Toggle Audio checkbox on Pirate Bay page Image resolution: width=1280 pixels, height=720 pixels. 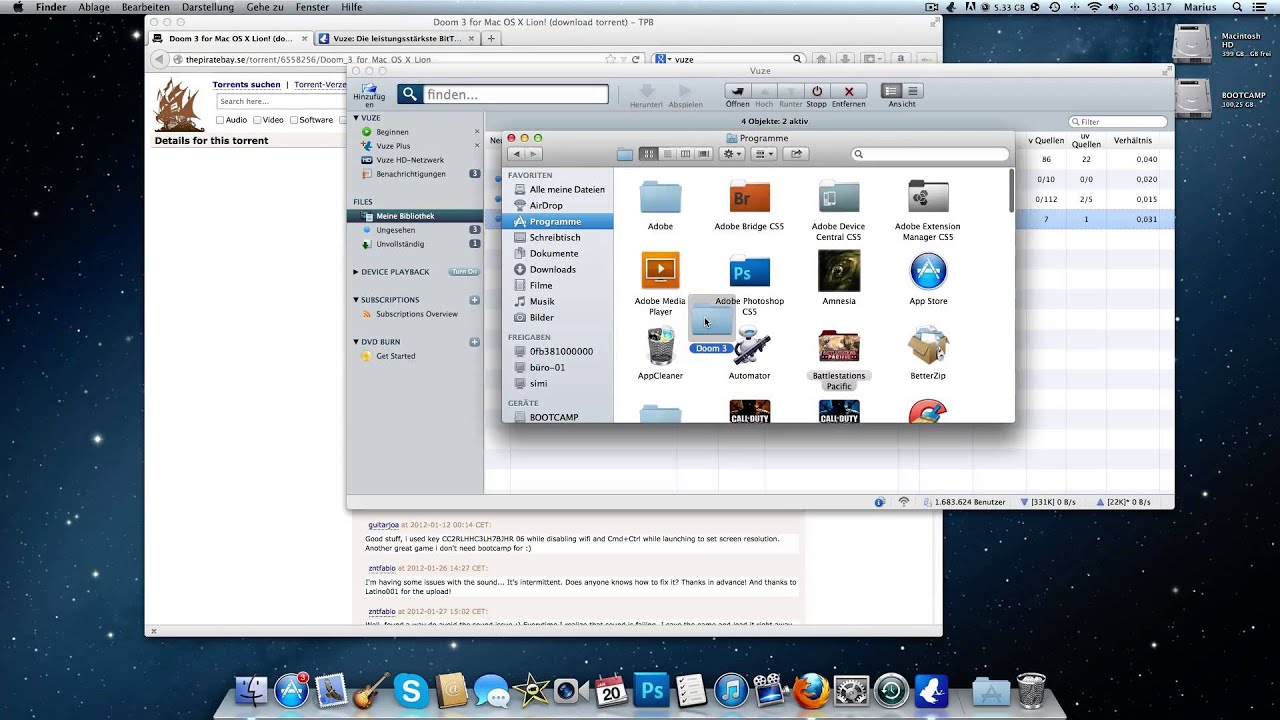click(220, 120)
